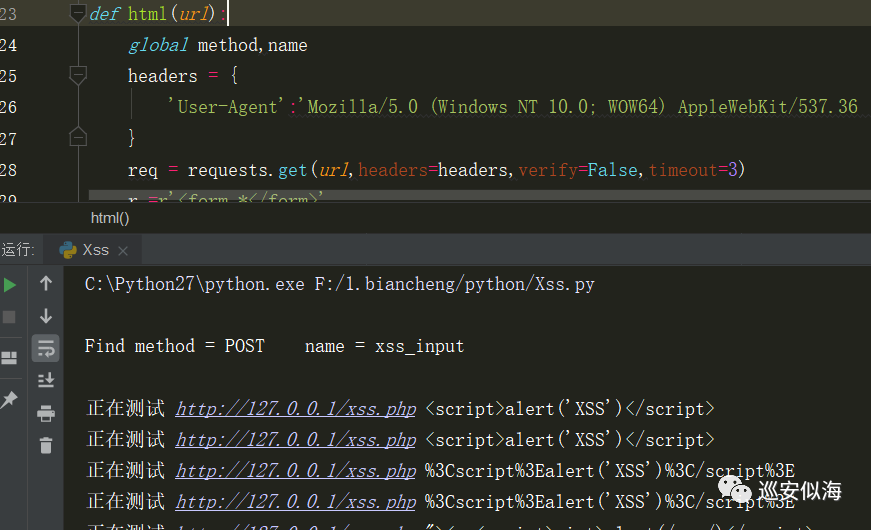
Task: Rerun the Xss script with green play icon
Action: point(9,285)
